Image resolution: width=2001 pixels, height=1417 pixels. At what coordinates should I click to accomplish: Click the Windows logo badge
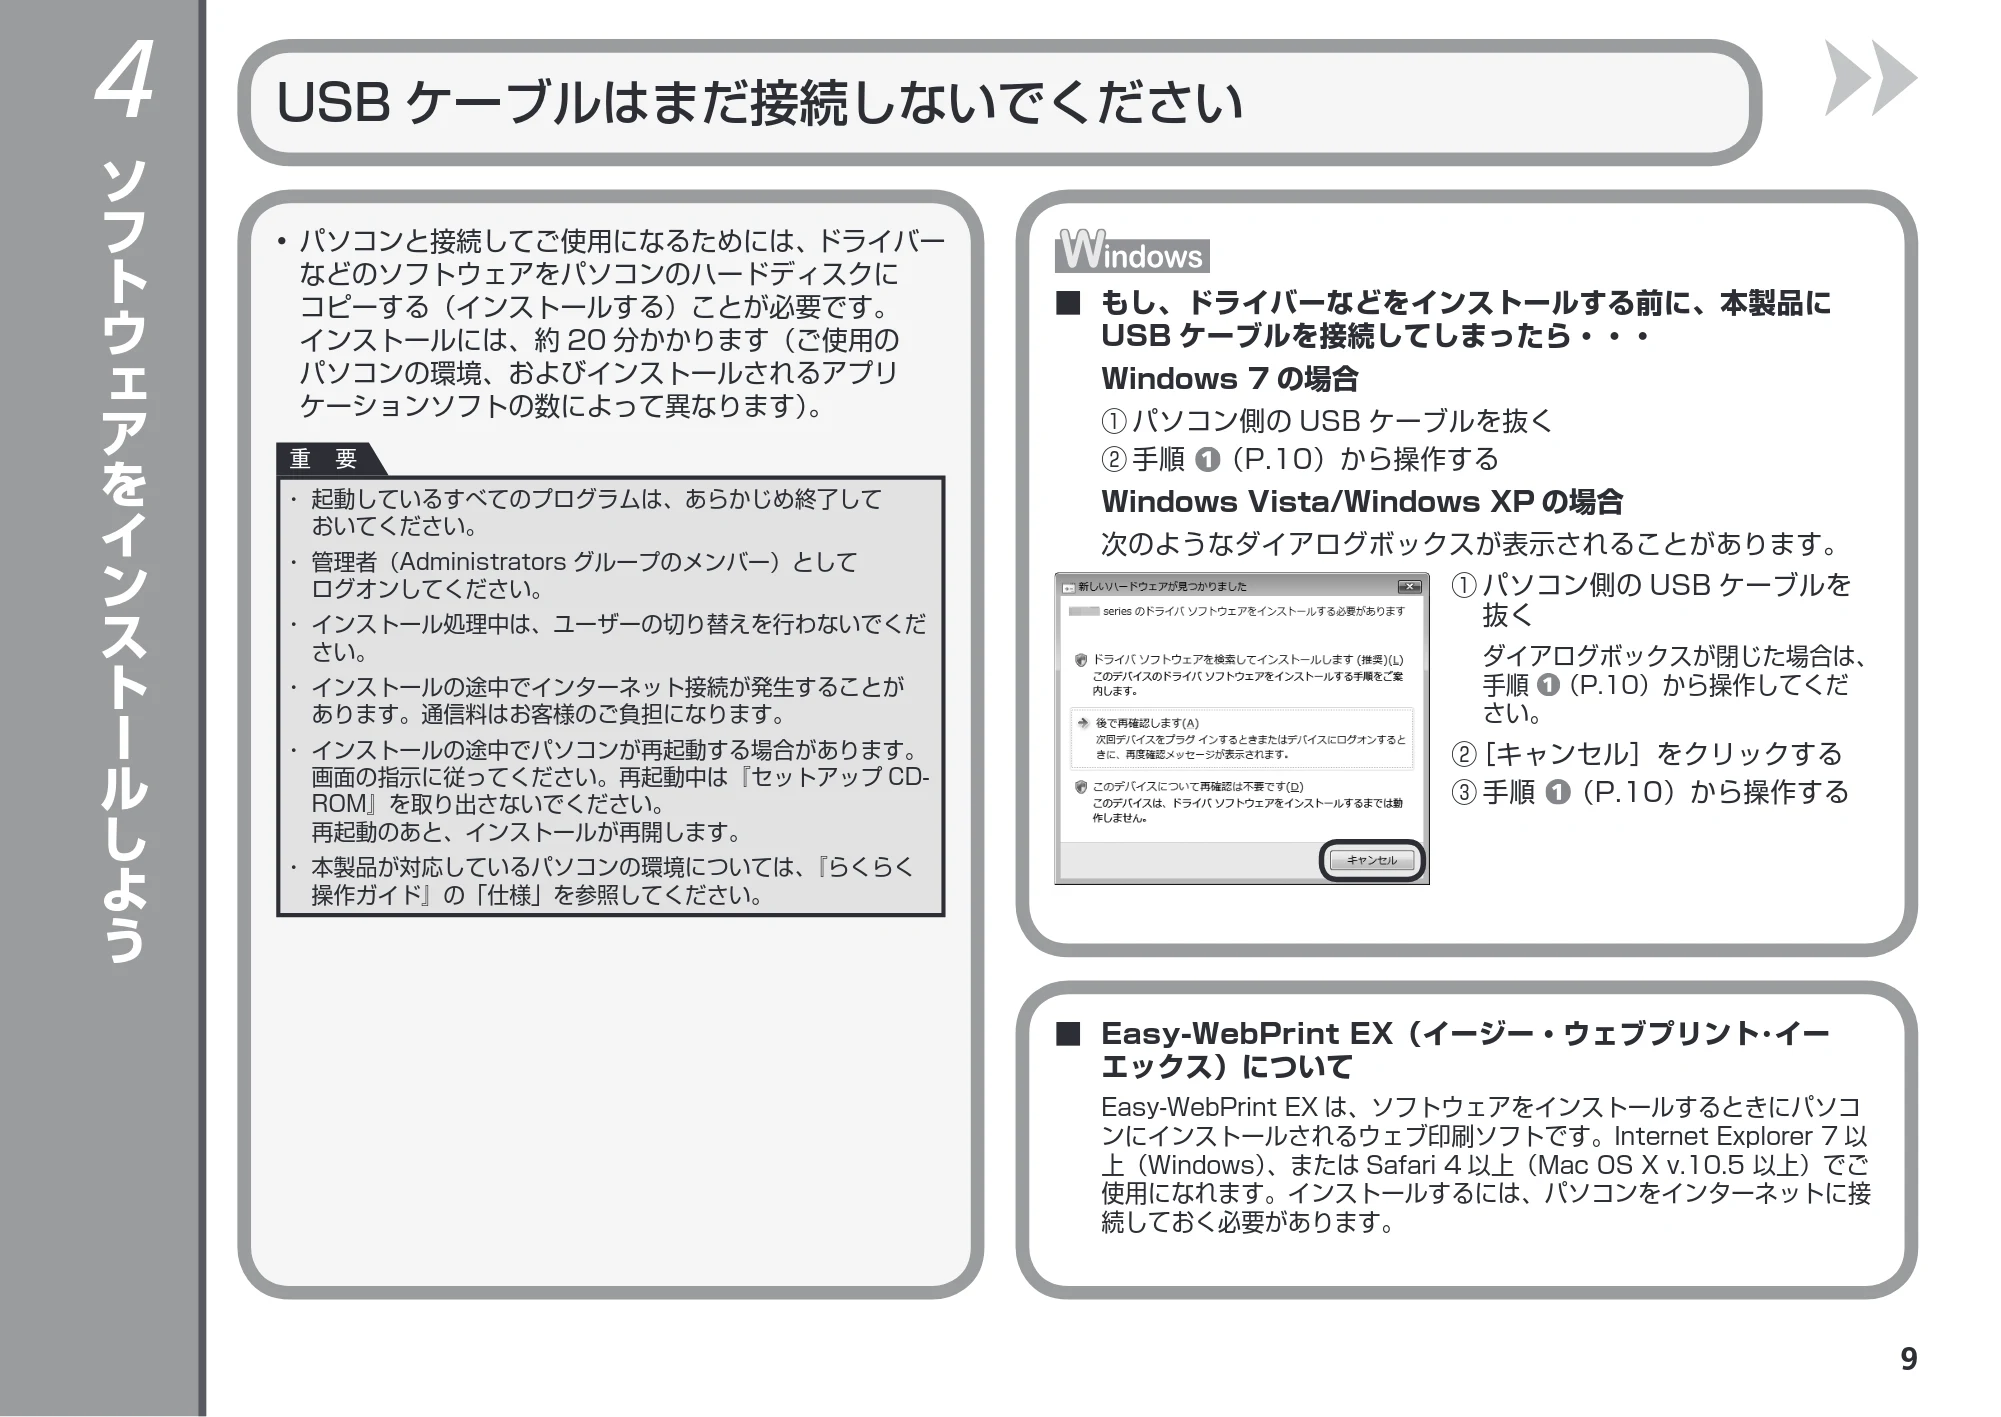click(x=1132, y=251)
